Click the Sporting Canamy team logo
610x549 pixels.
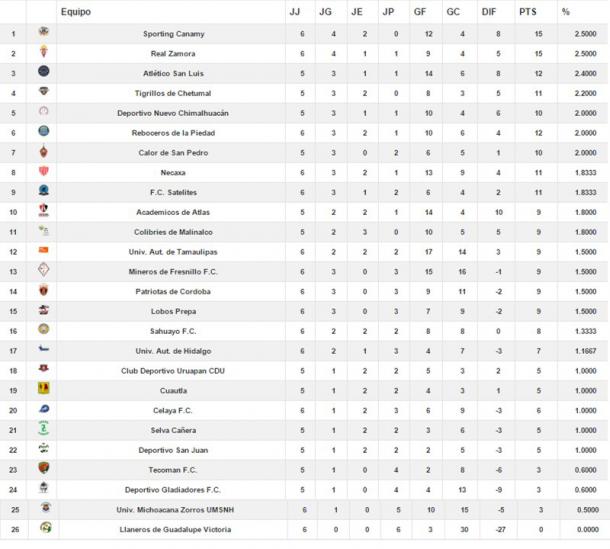click(x=43, y=33)
